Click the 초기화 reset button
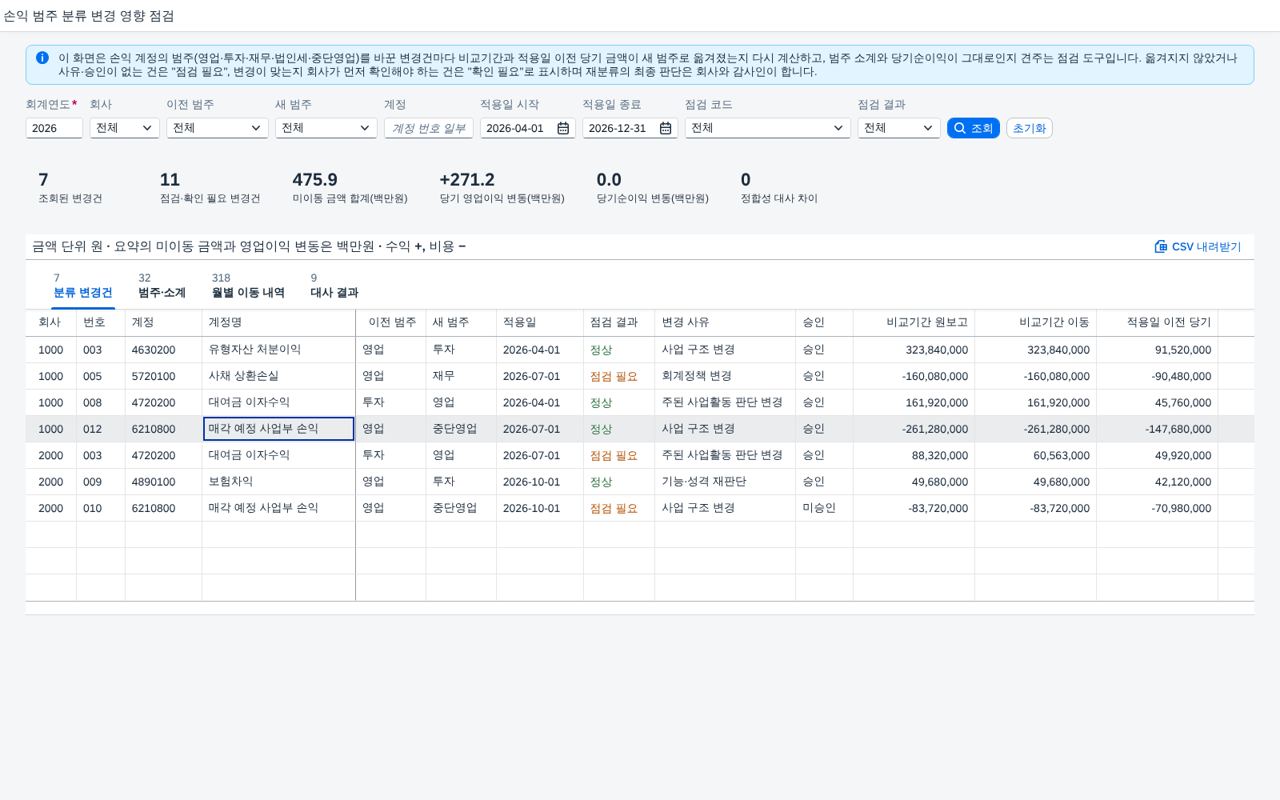This screenshot has height=800, width=1280. (1029, 128)
